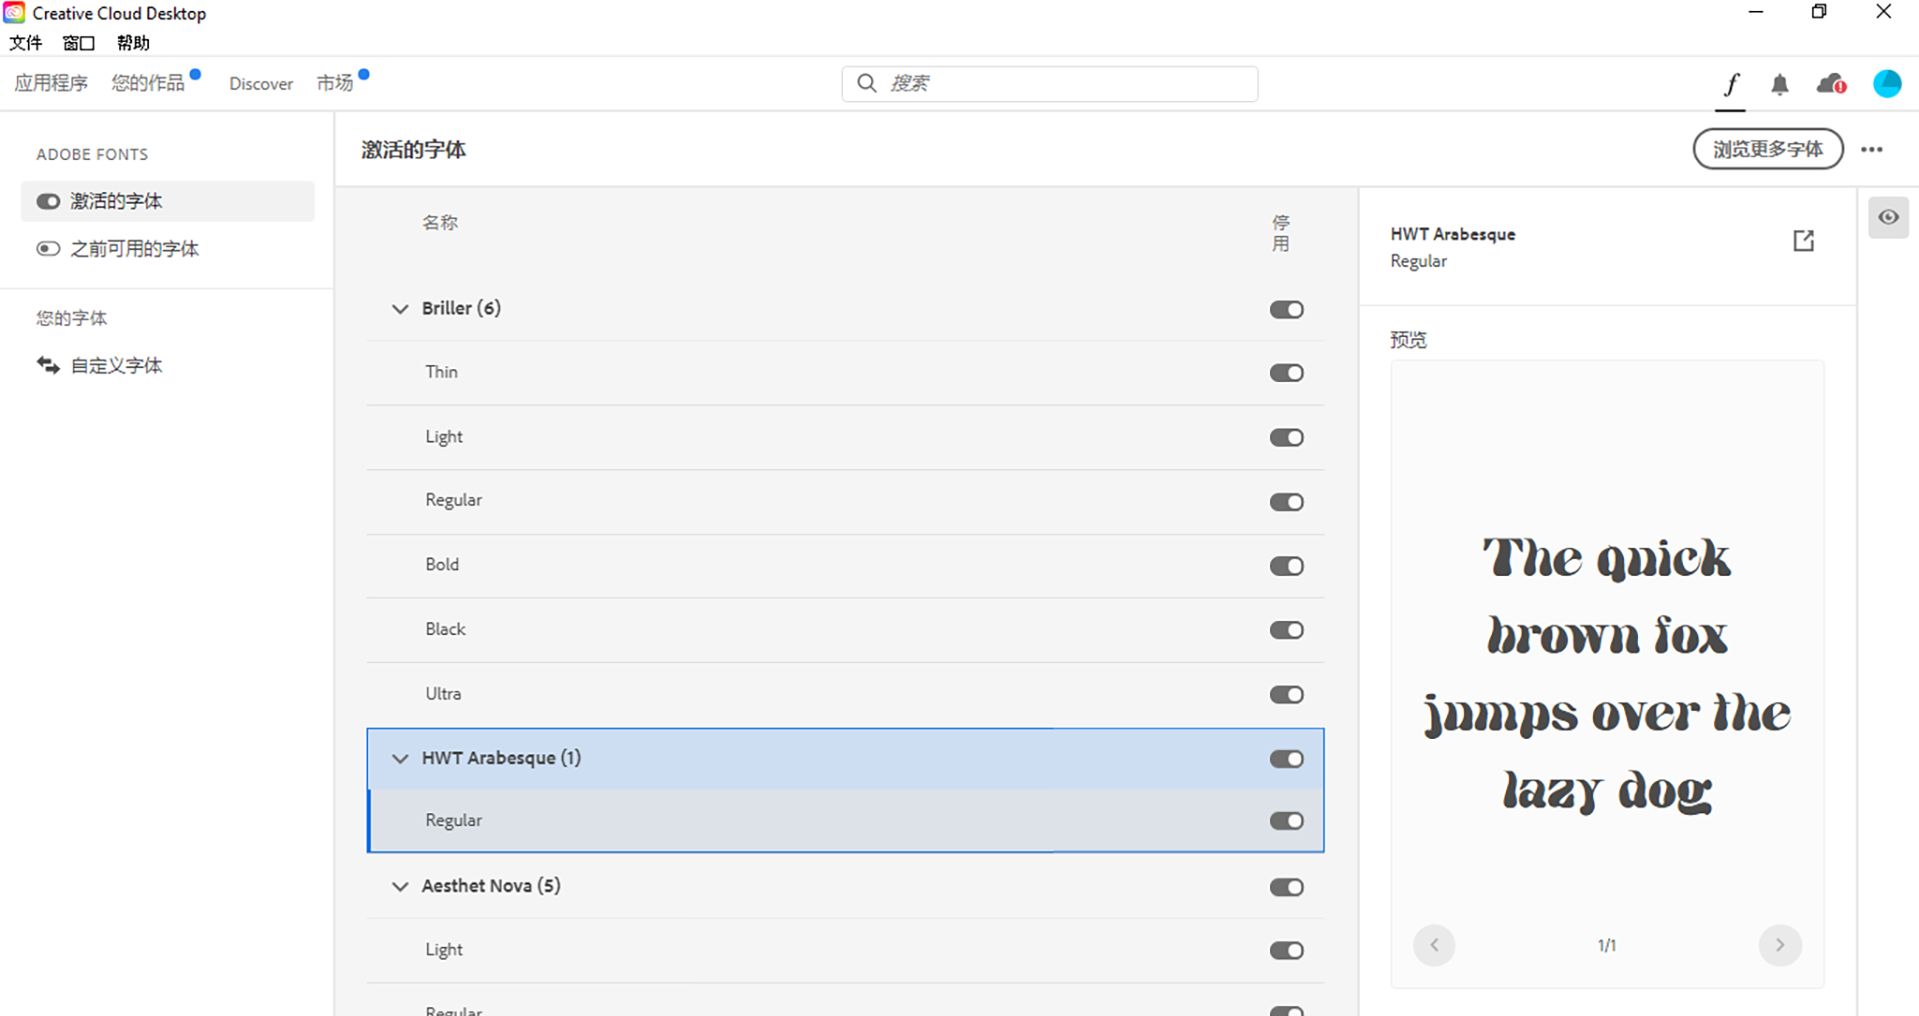Click the 停用 column header
The image size is (1919, 1016).
pyautogui.click(x=1281, y=233)
